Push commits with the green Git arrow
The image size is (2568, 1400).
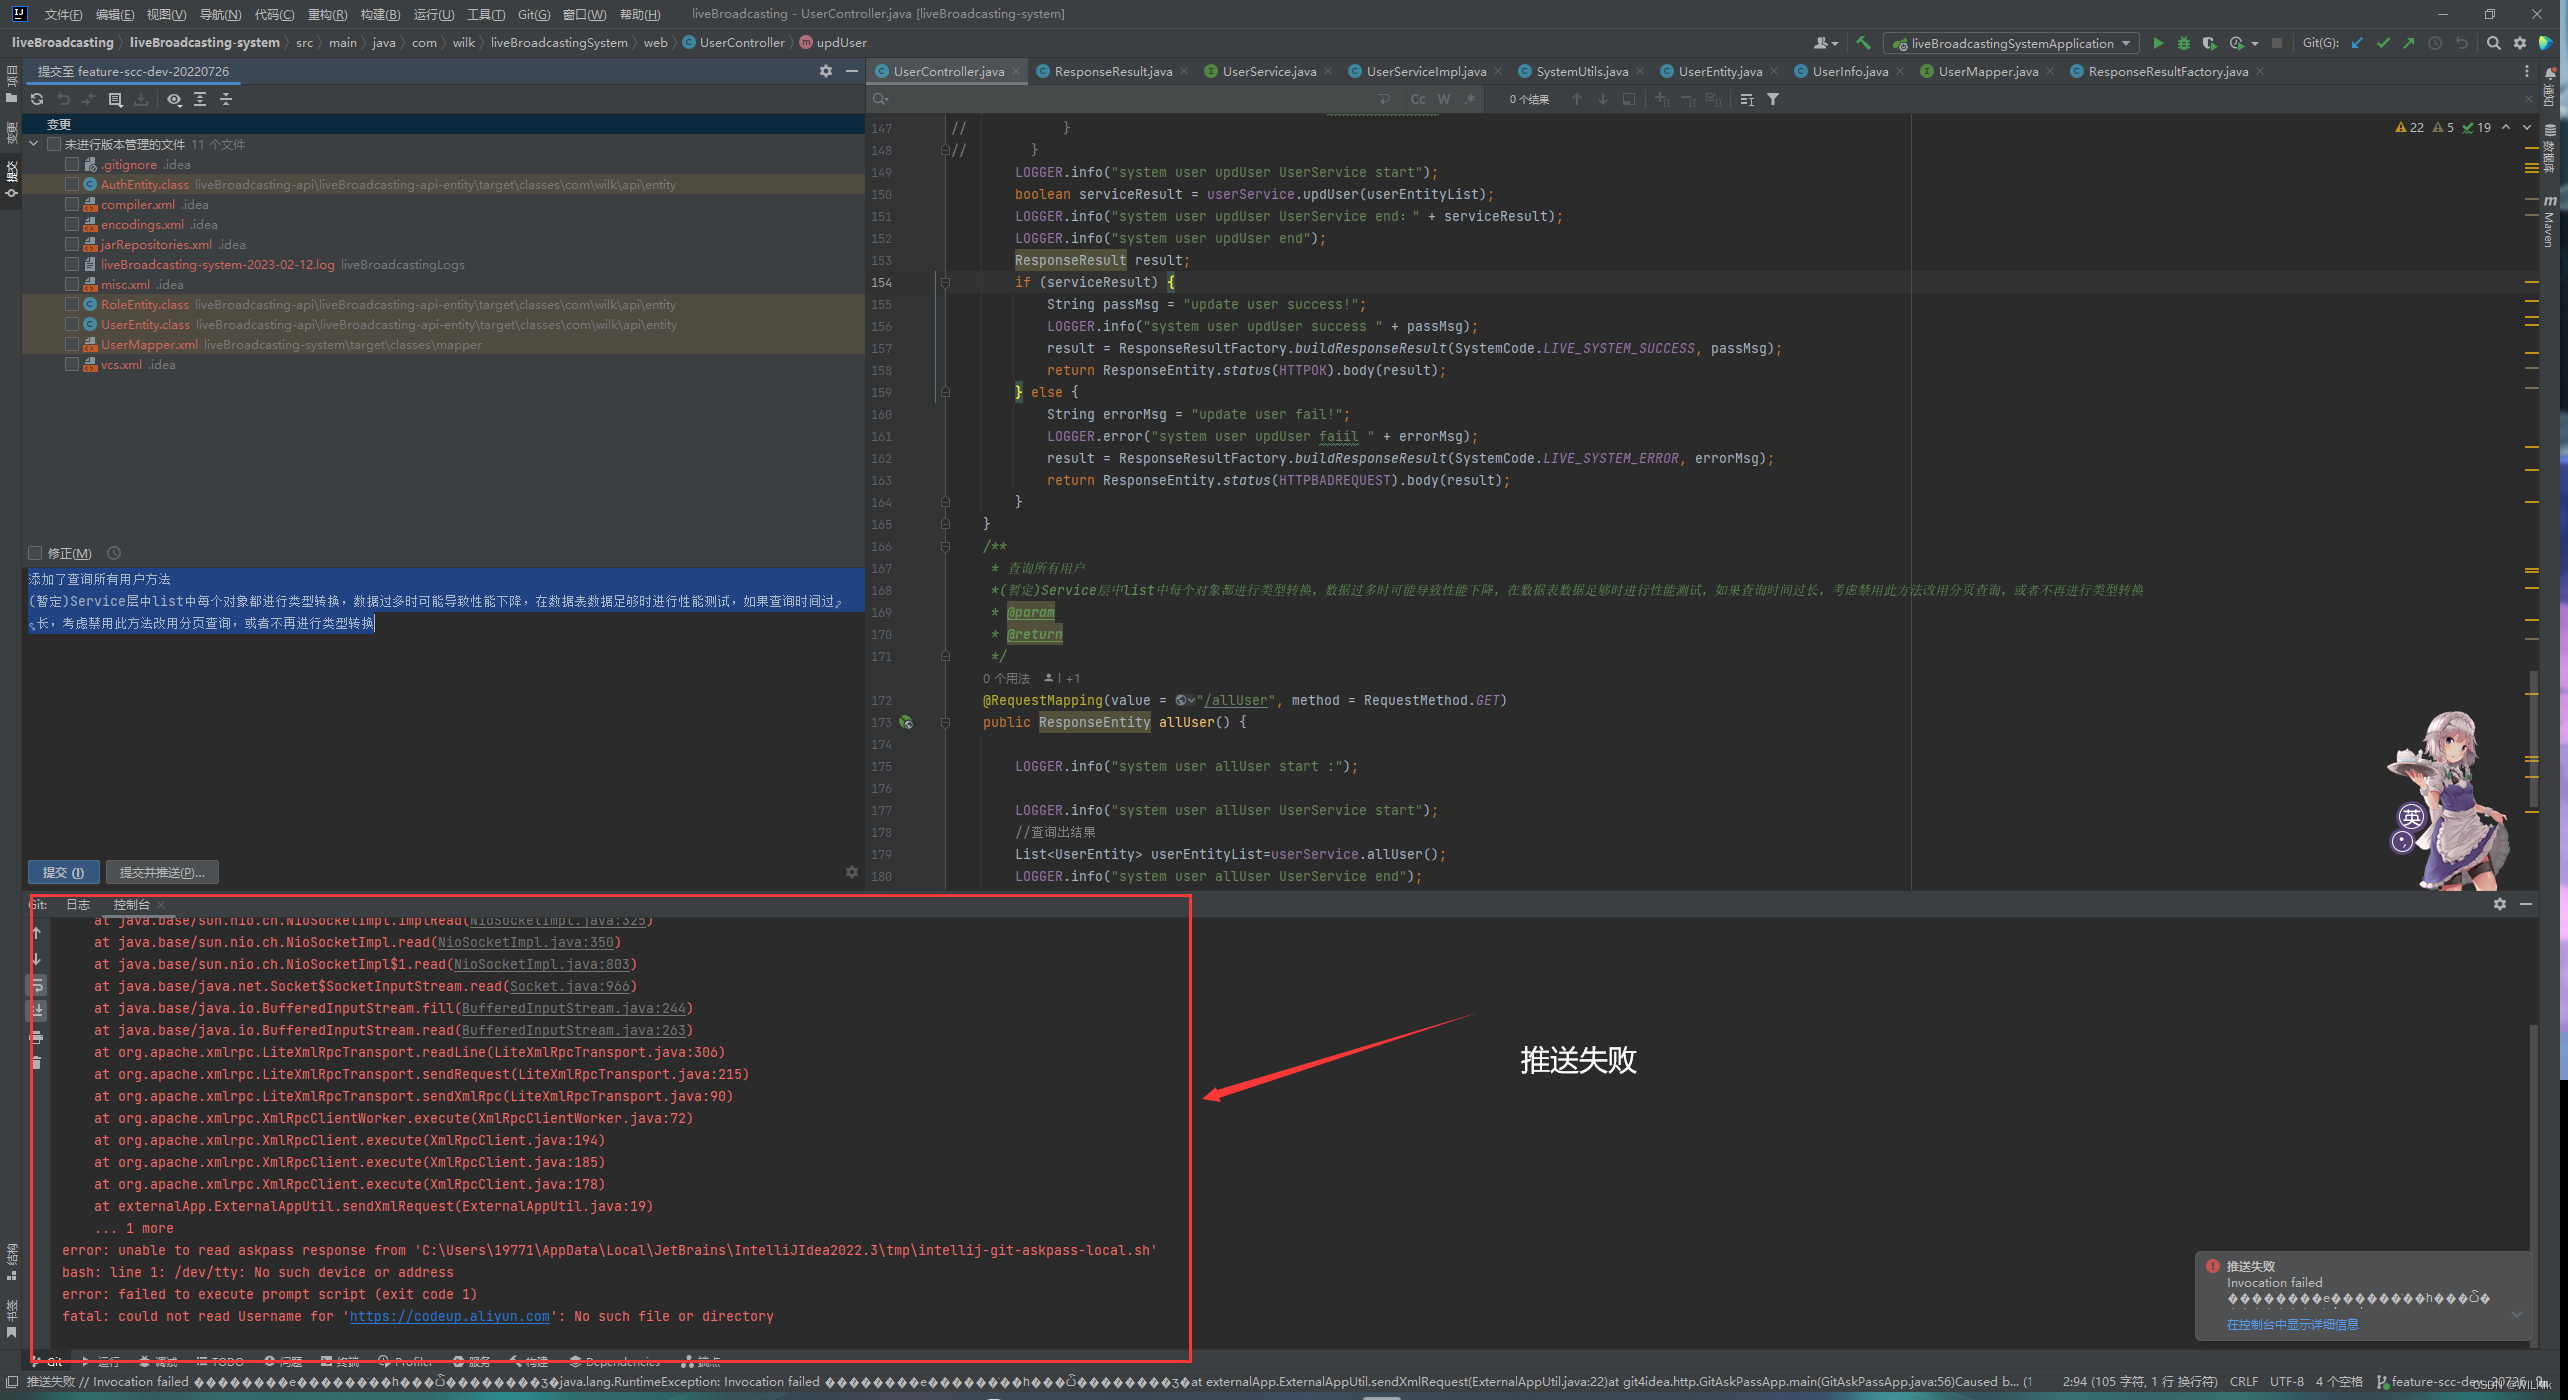pos(2409,43)
